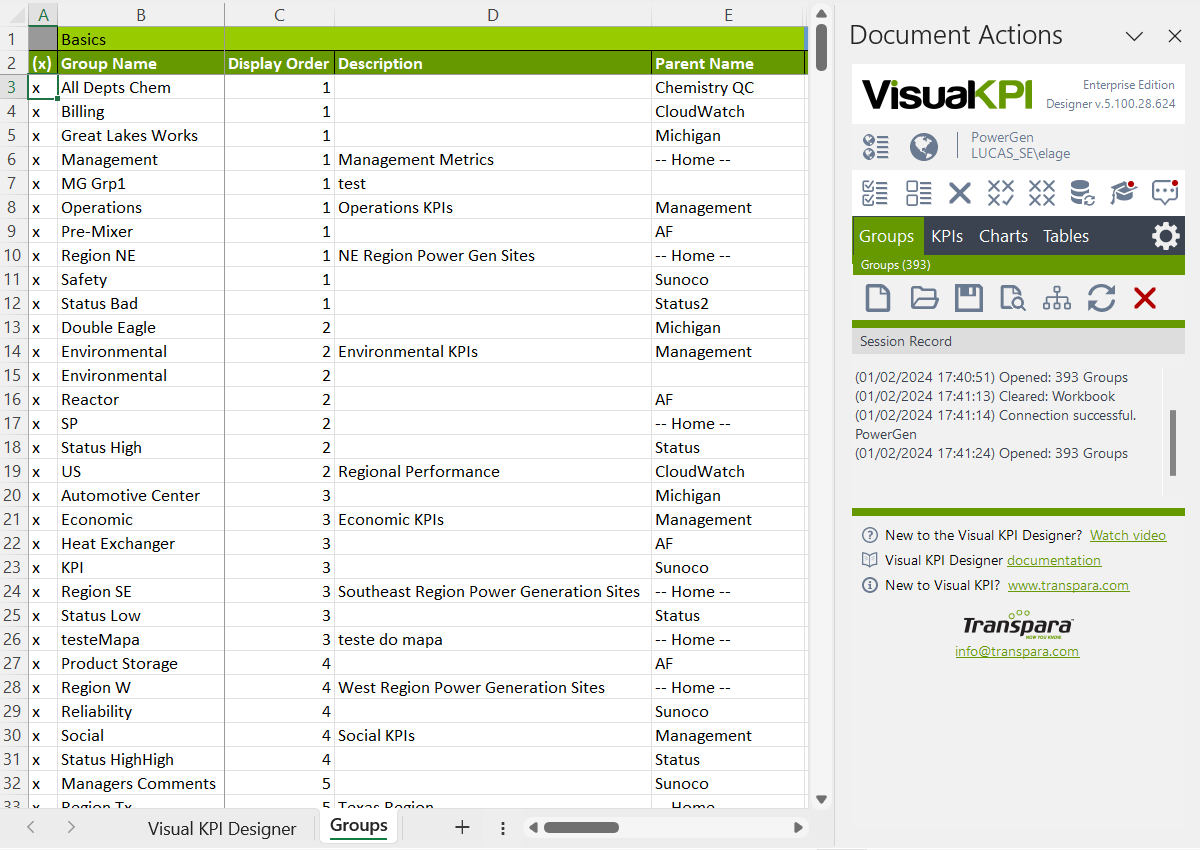Click the save floppy disk icon
The image size is (1200, 850).
(x=968, y=298)
